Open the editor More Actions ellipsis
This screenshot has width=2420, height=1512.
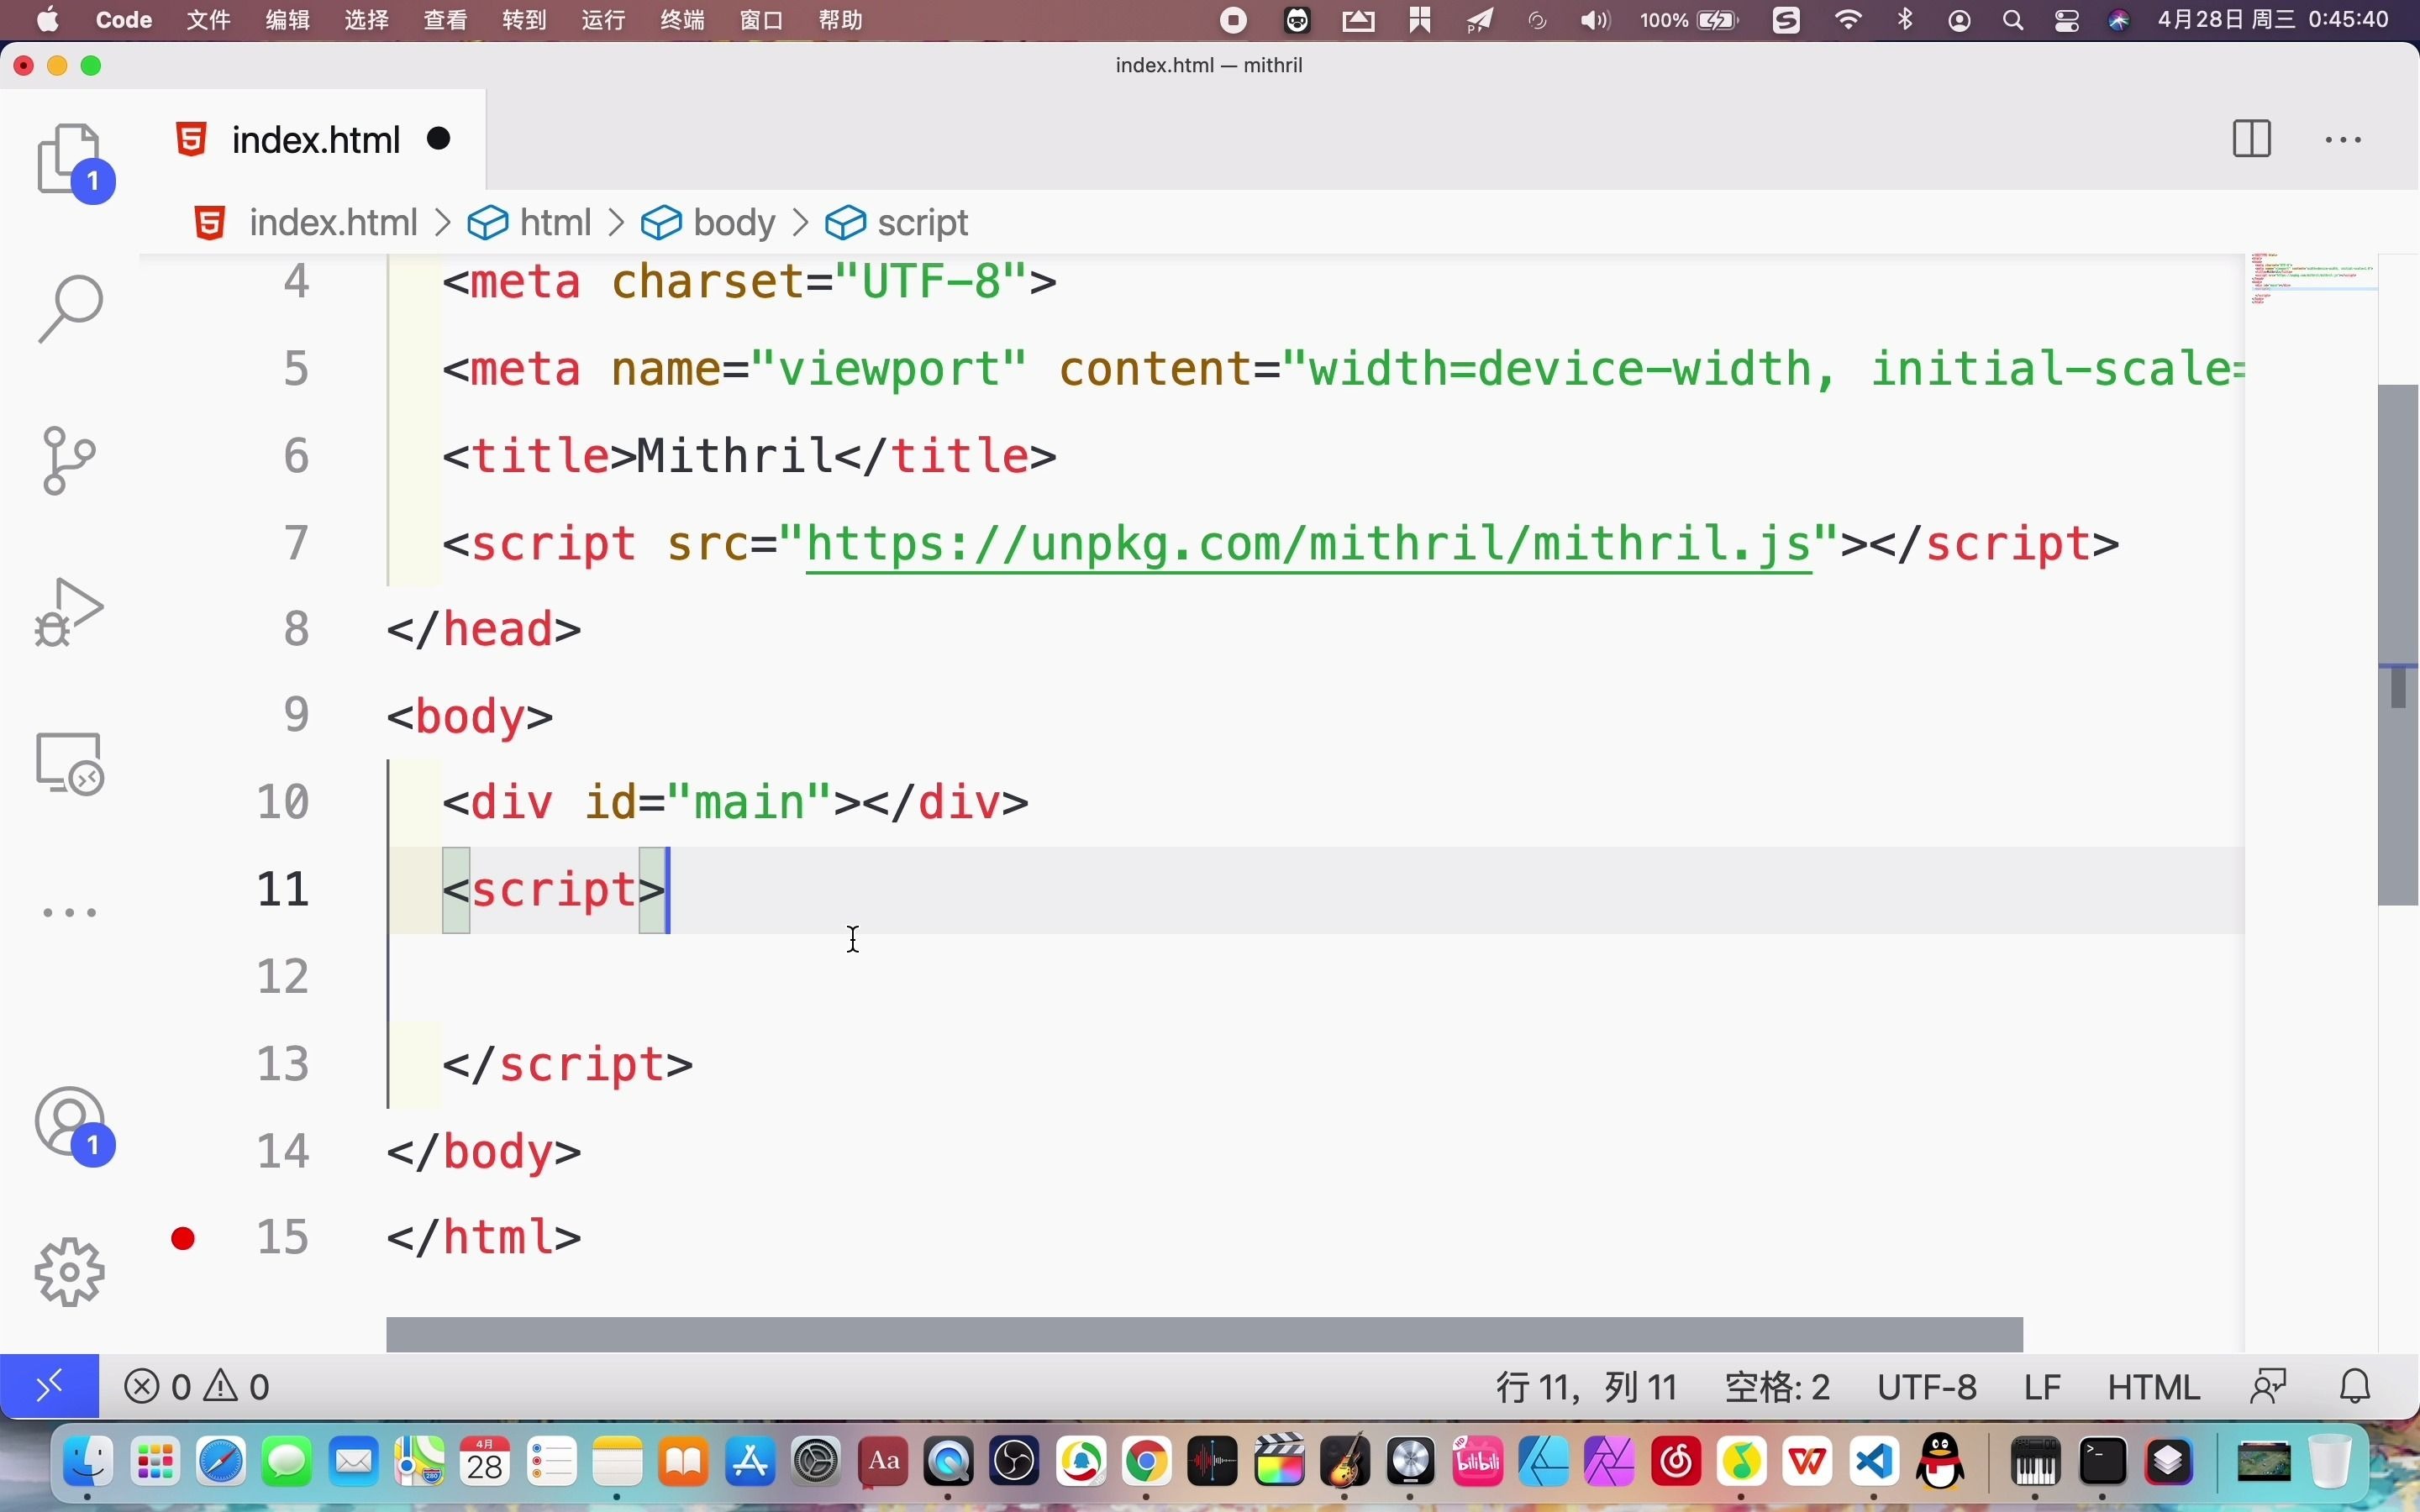[2343, 140]
